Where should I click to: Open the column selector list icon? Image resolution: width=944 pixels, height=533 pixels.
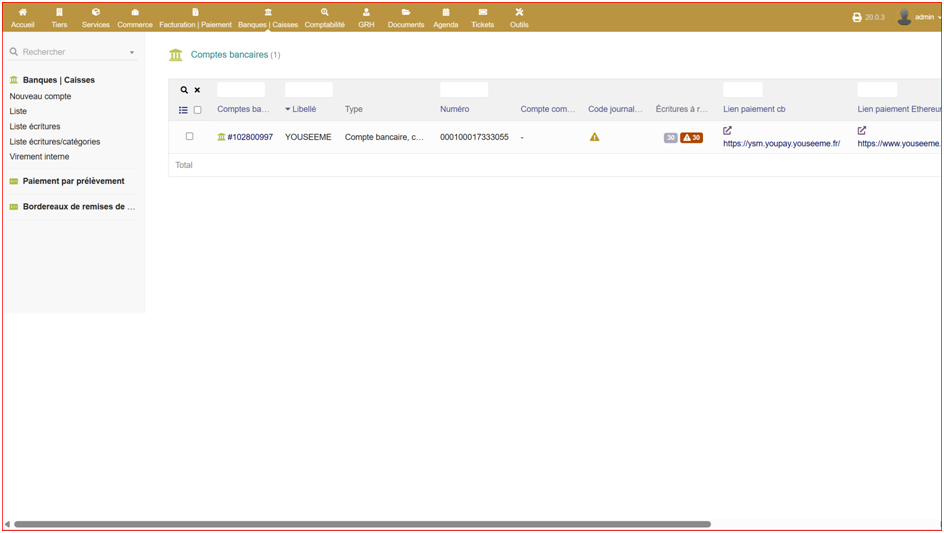pos(183,110)
